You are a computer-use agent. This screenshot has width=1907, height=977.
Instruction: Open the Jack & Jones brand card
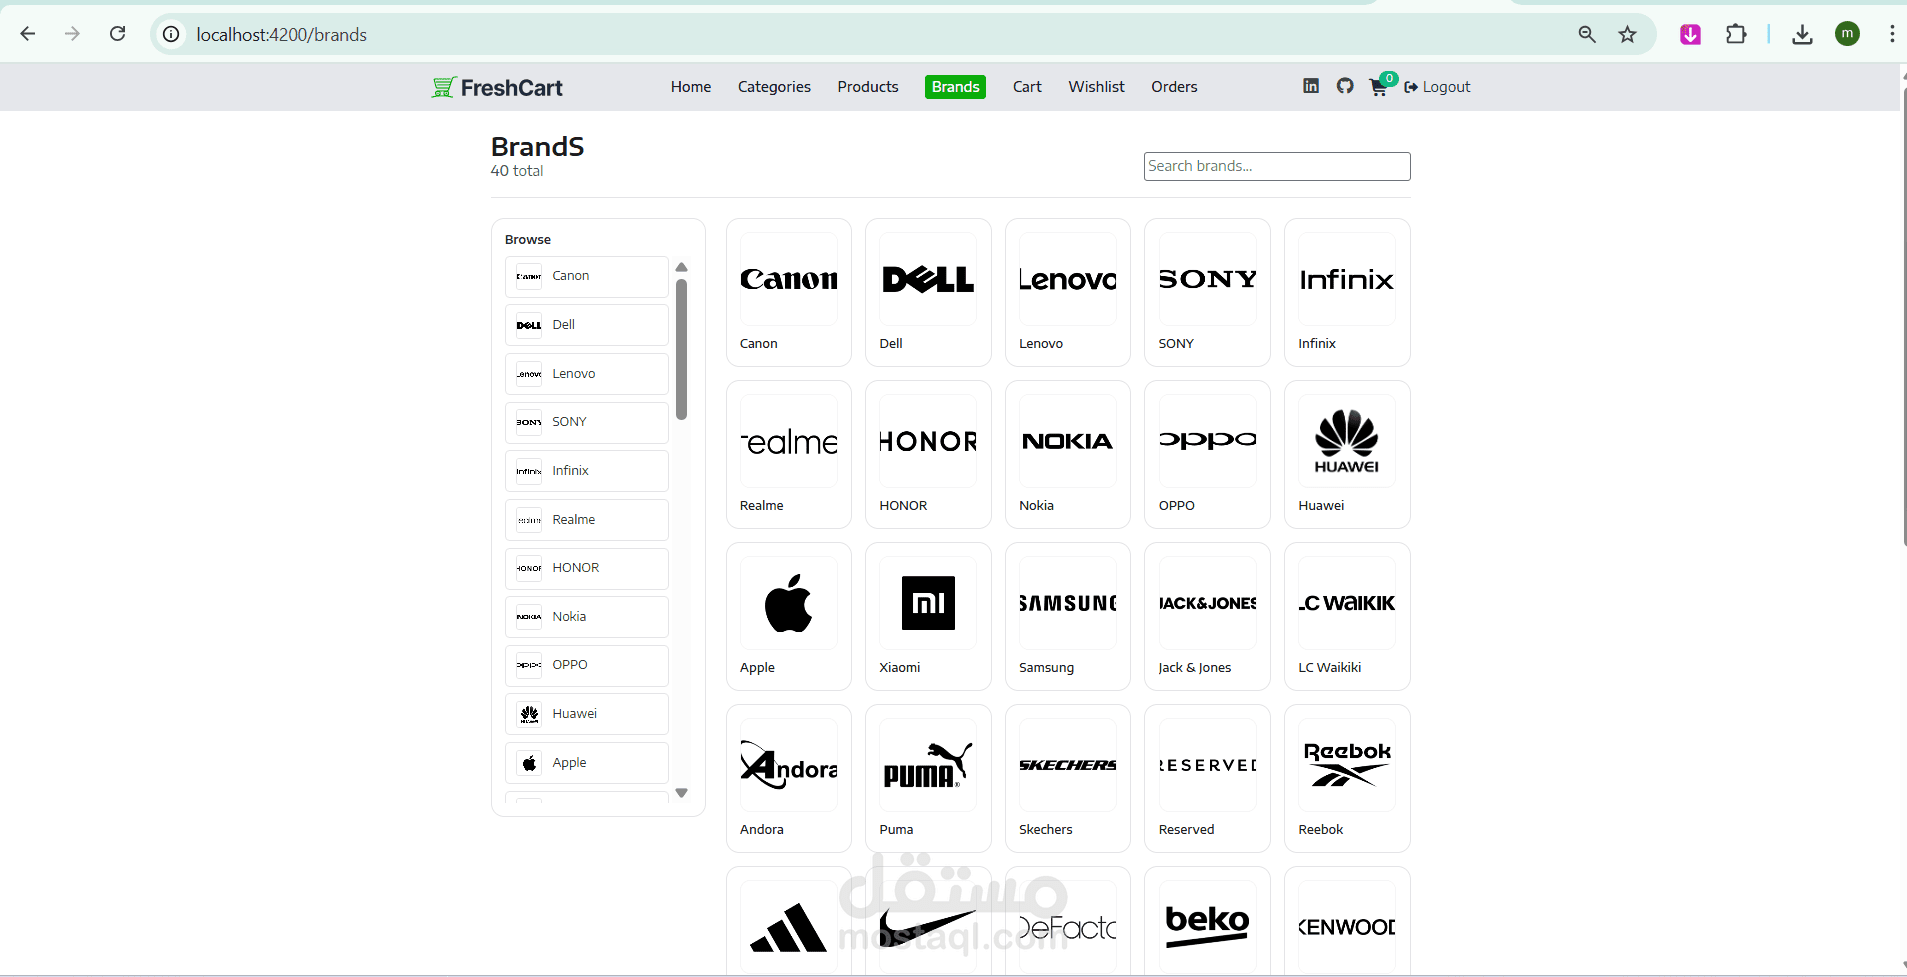click(x=1207, y=617)
